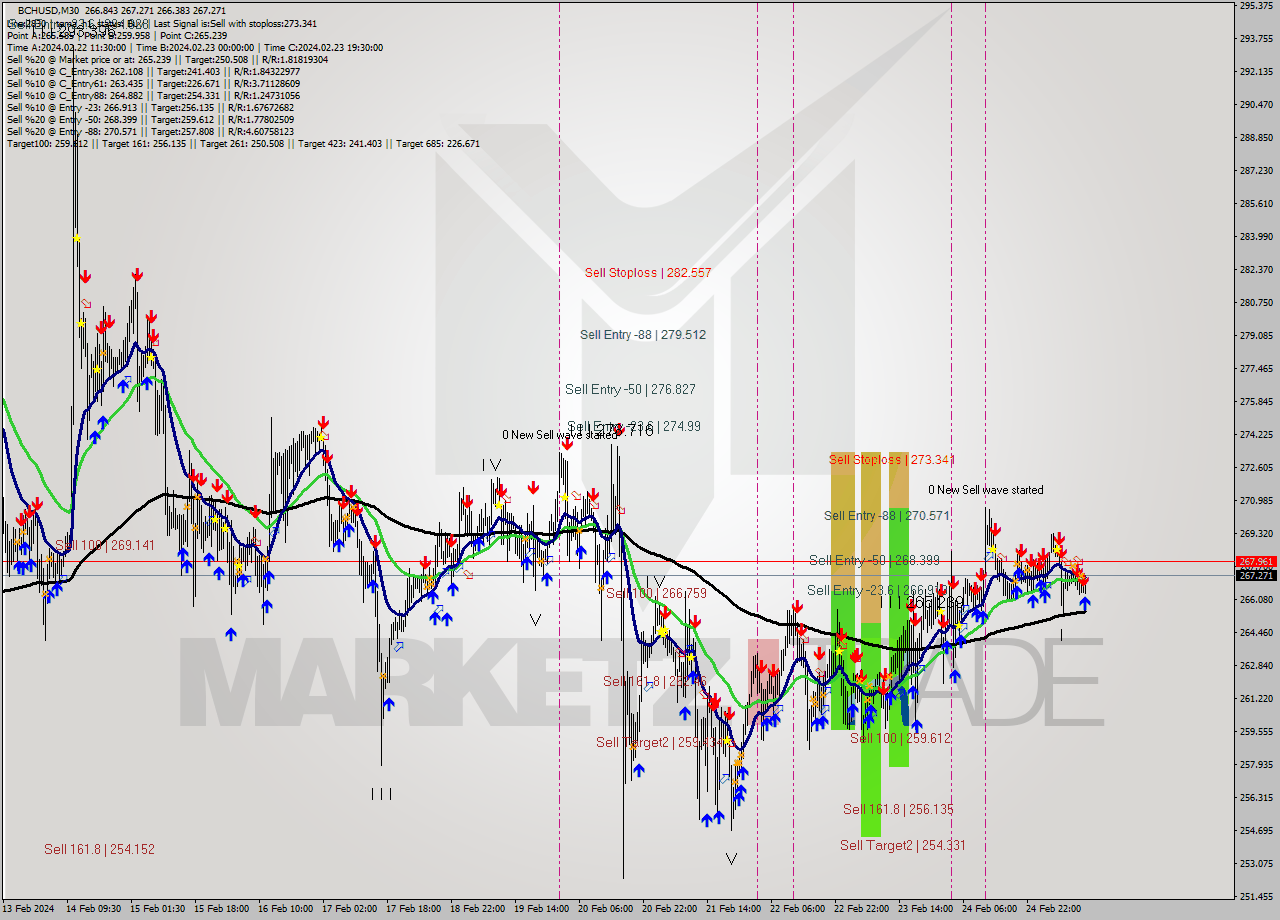
Task: Select the 'Sell %10 @ C_Entry88: 264.882' line
Action: (x=153, y=95)
